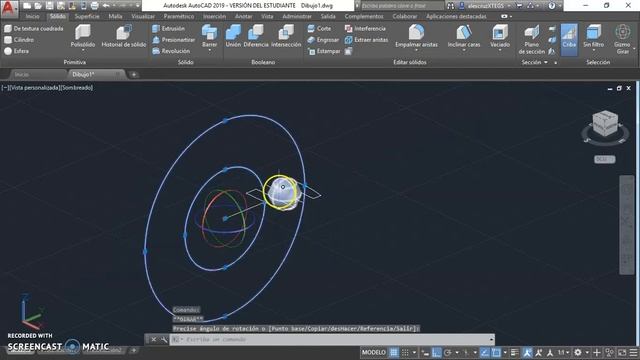Click the MODELO status bar button
Screen dimensions: 640x360
click(373, 352)
